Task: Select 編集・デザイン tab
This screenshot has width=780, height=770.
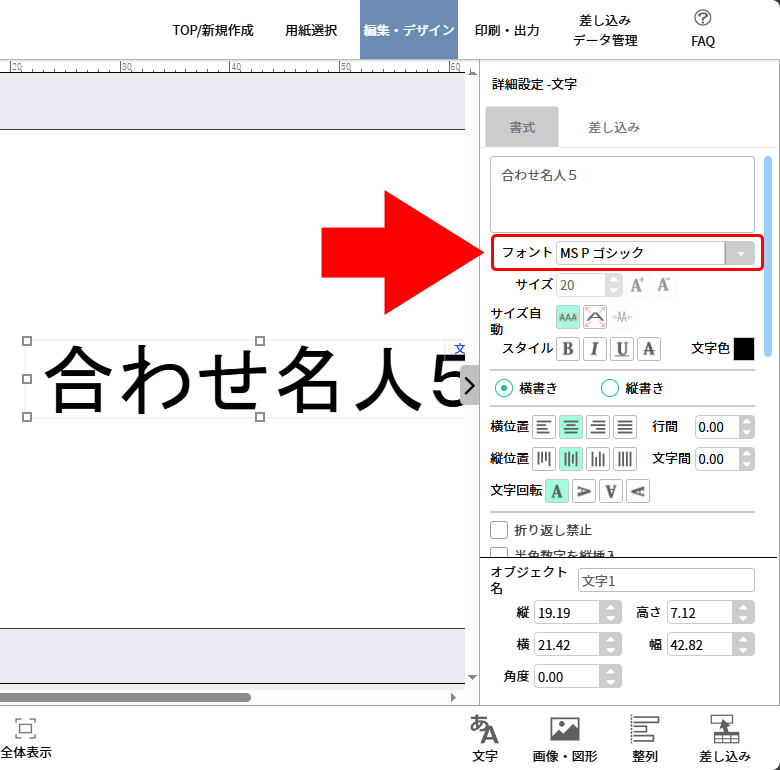Action: (409, 29)
